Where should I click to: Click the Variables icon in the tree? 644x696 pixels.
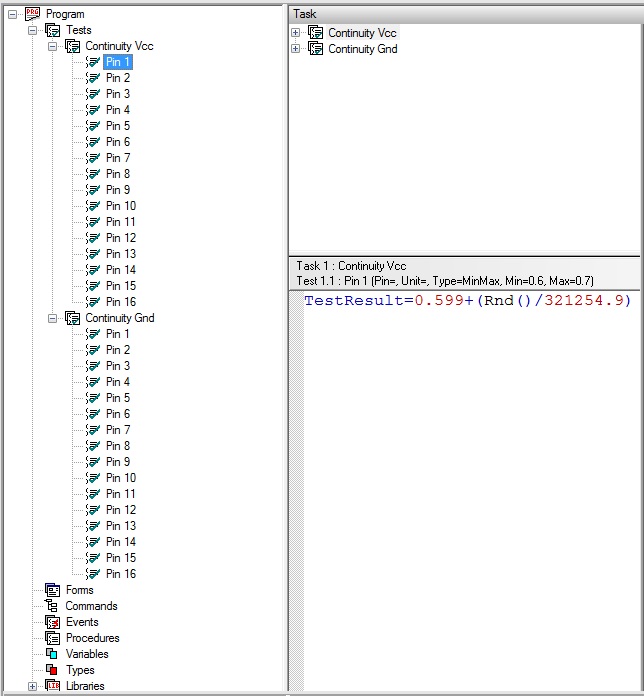pyautogui.click(x=51, y=654)
